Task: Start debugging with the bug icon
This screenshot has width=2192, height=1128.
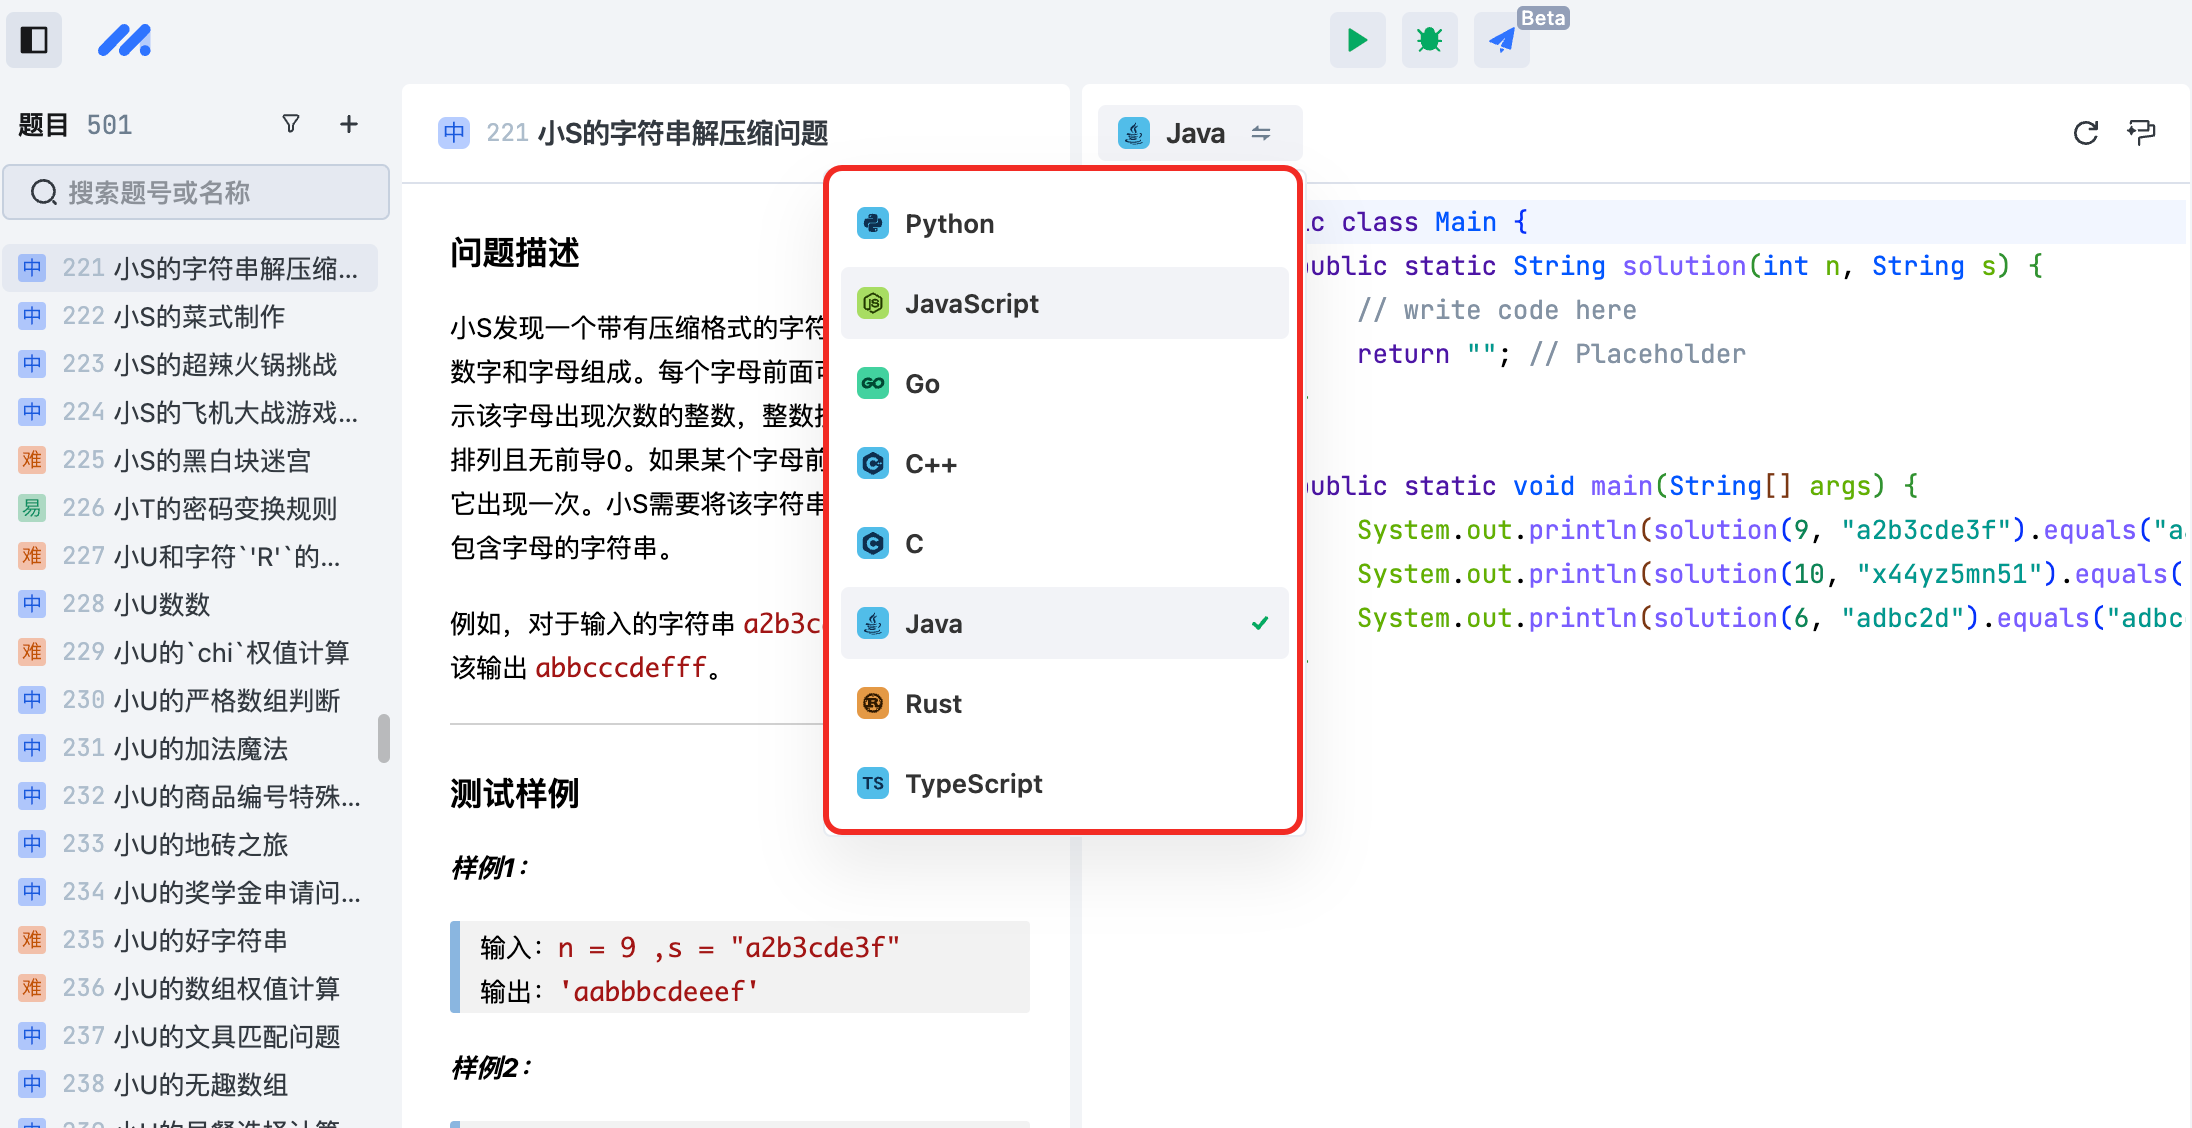Action: point(1429,40)
